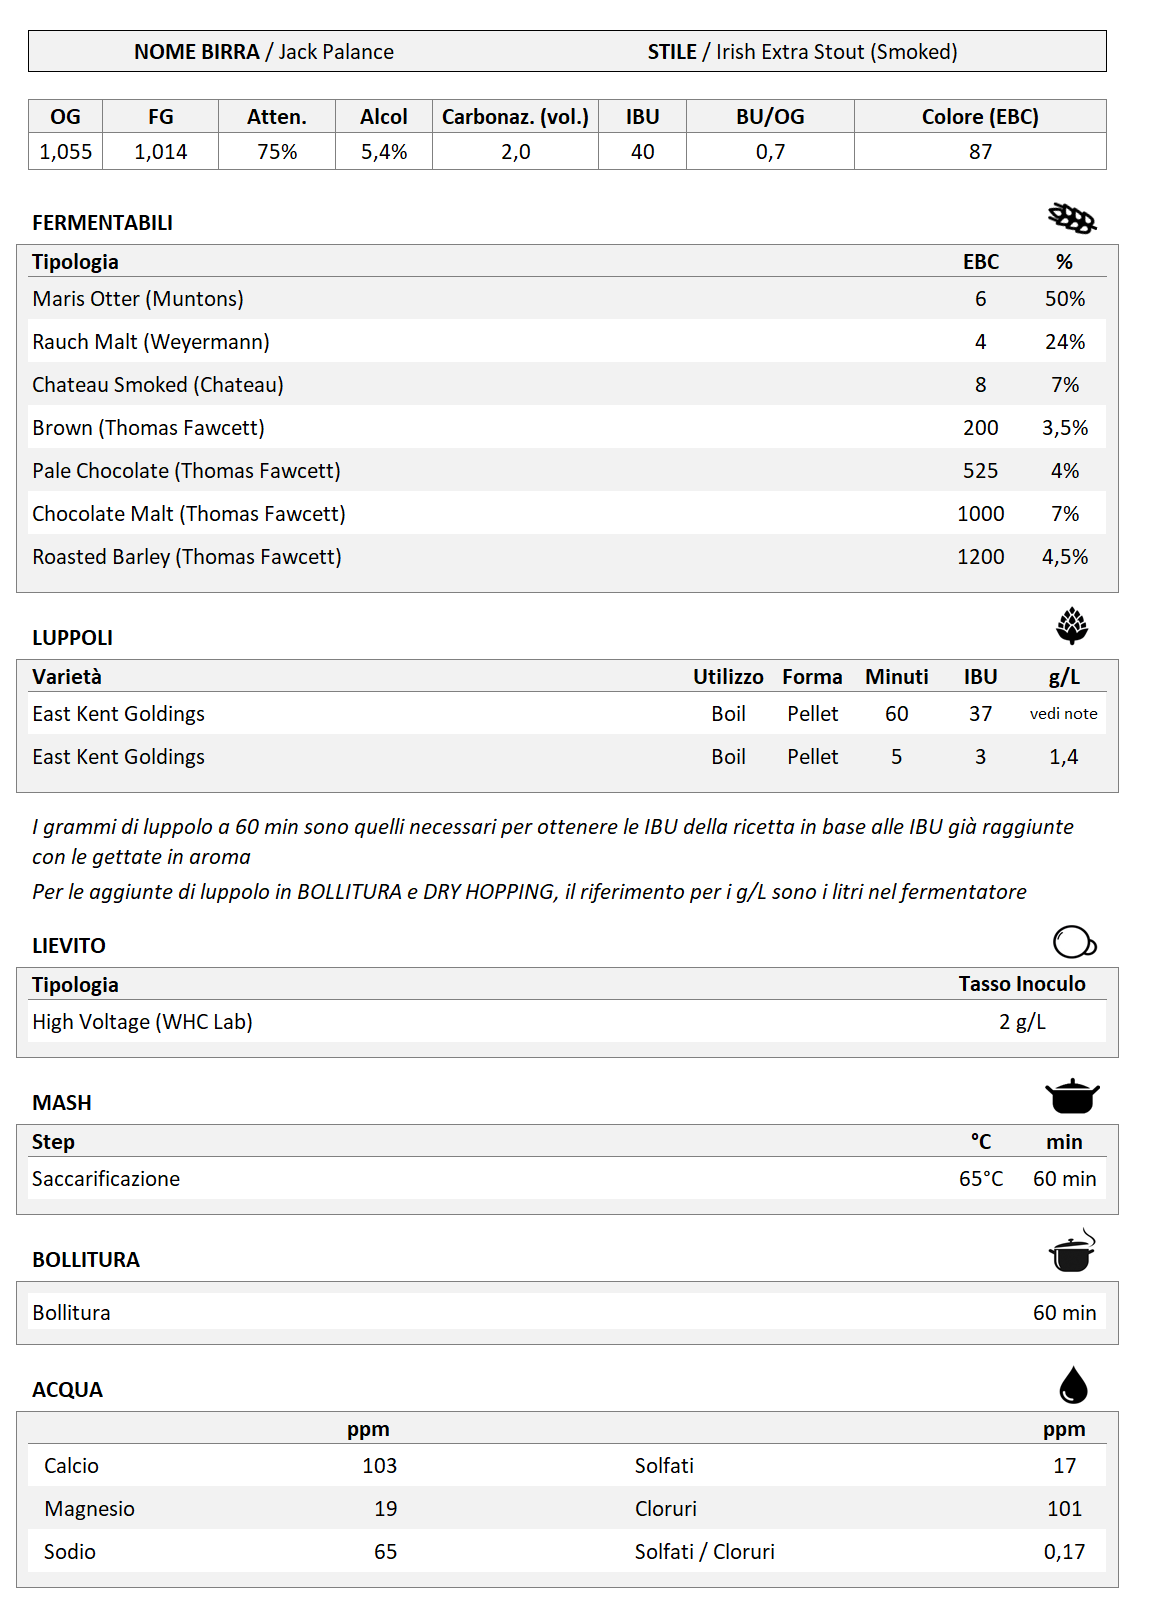Viewport: 1152px width, 1602px height.
Task: Click the steaming boil pot icon
Action: [x=1072, y=1252]
